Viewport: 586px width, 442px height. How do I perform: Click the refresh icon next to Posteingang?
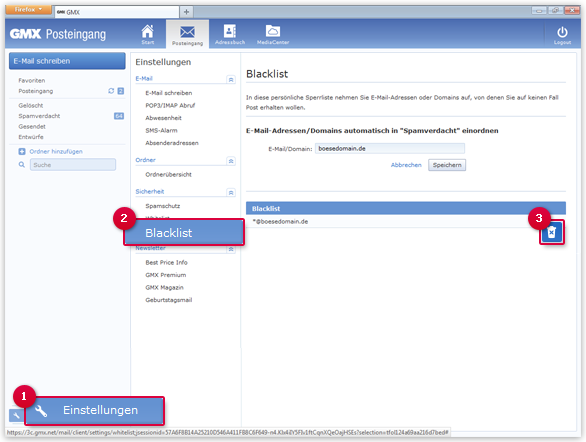(111, 91)
